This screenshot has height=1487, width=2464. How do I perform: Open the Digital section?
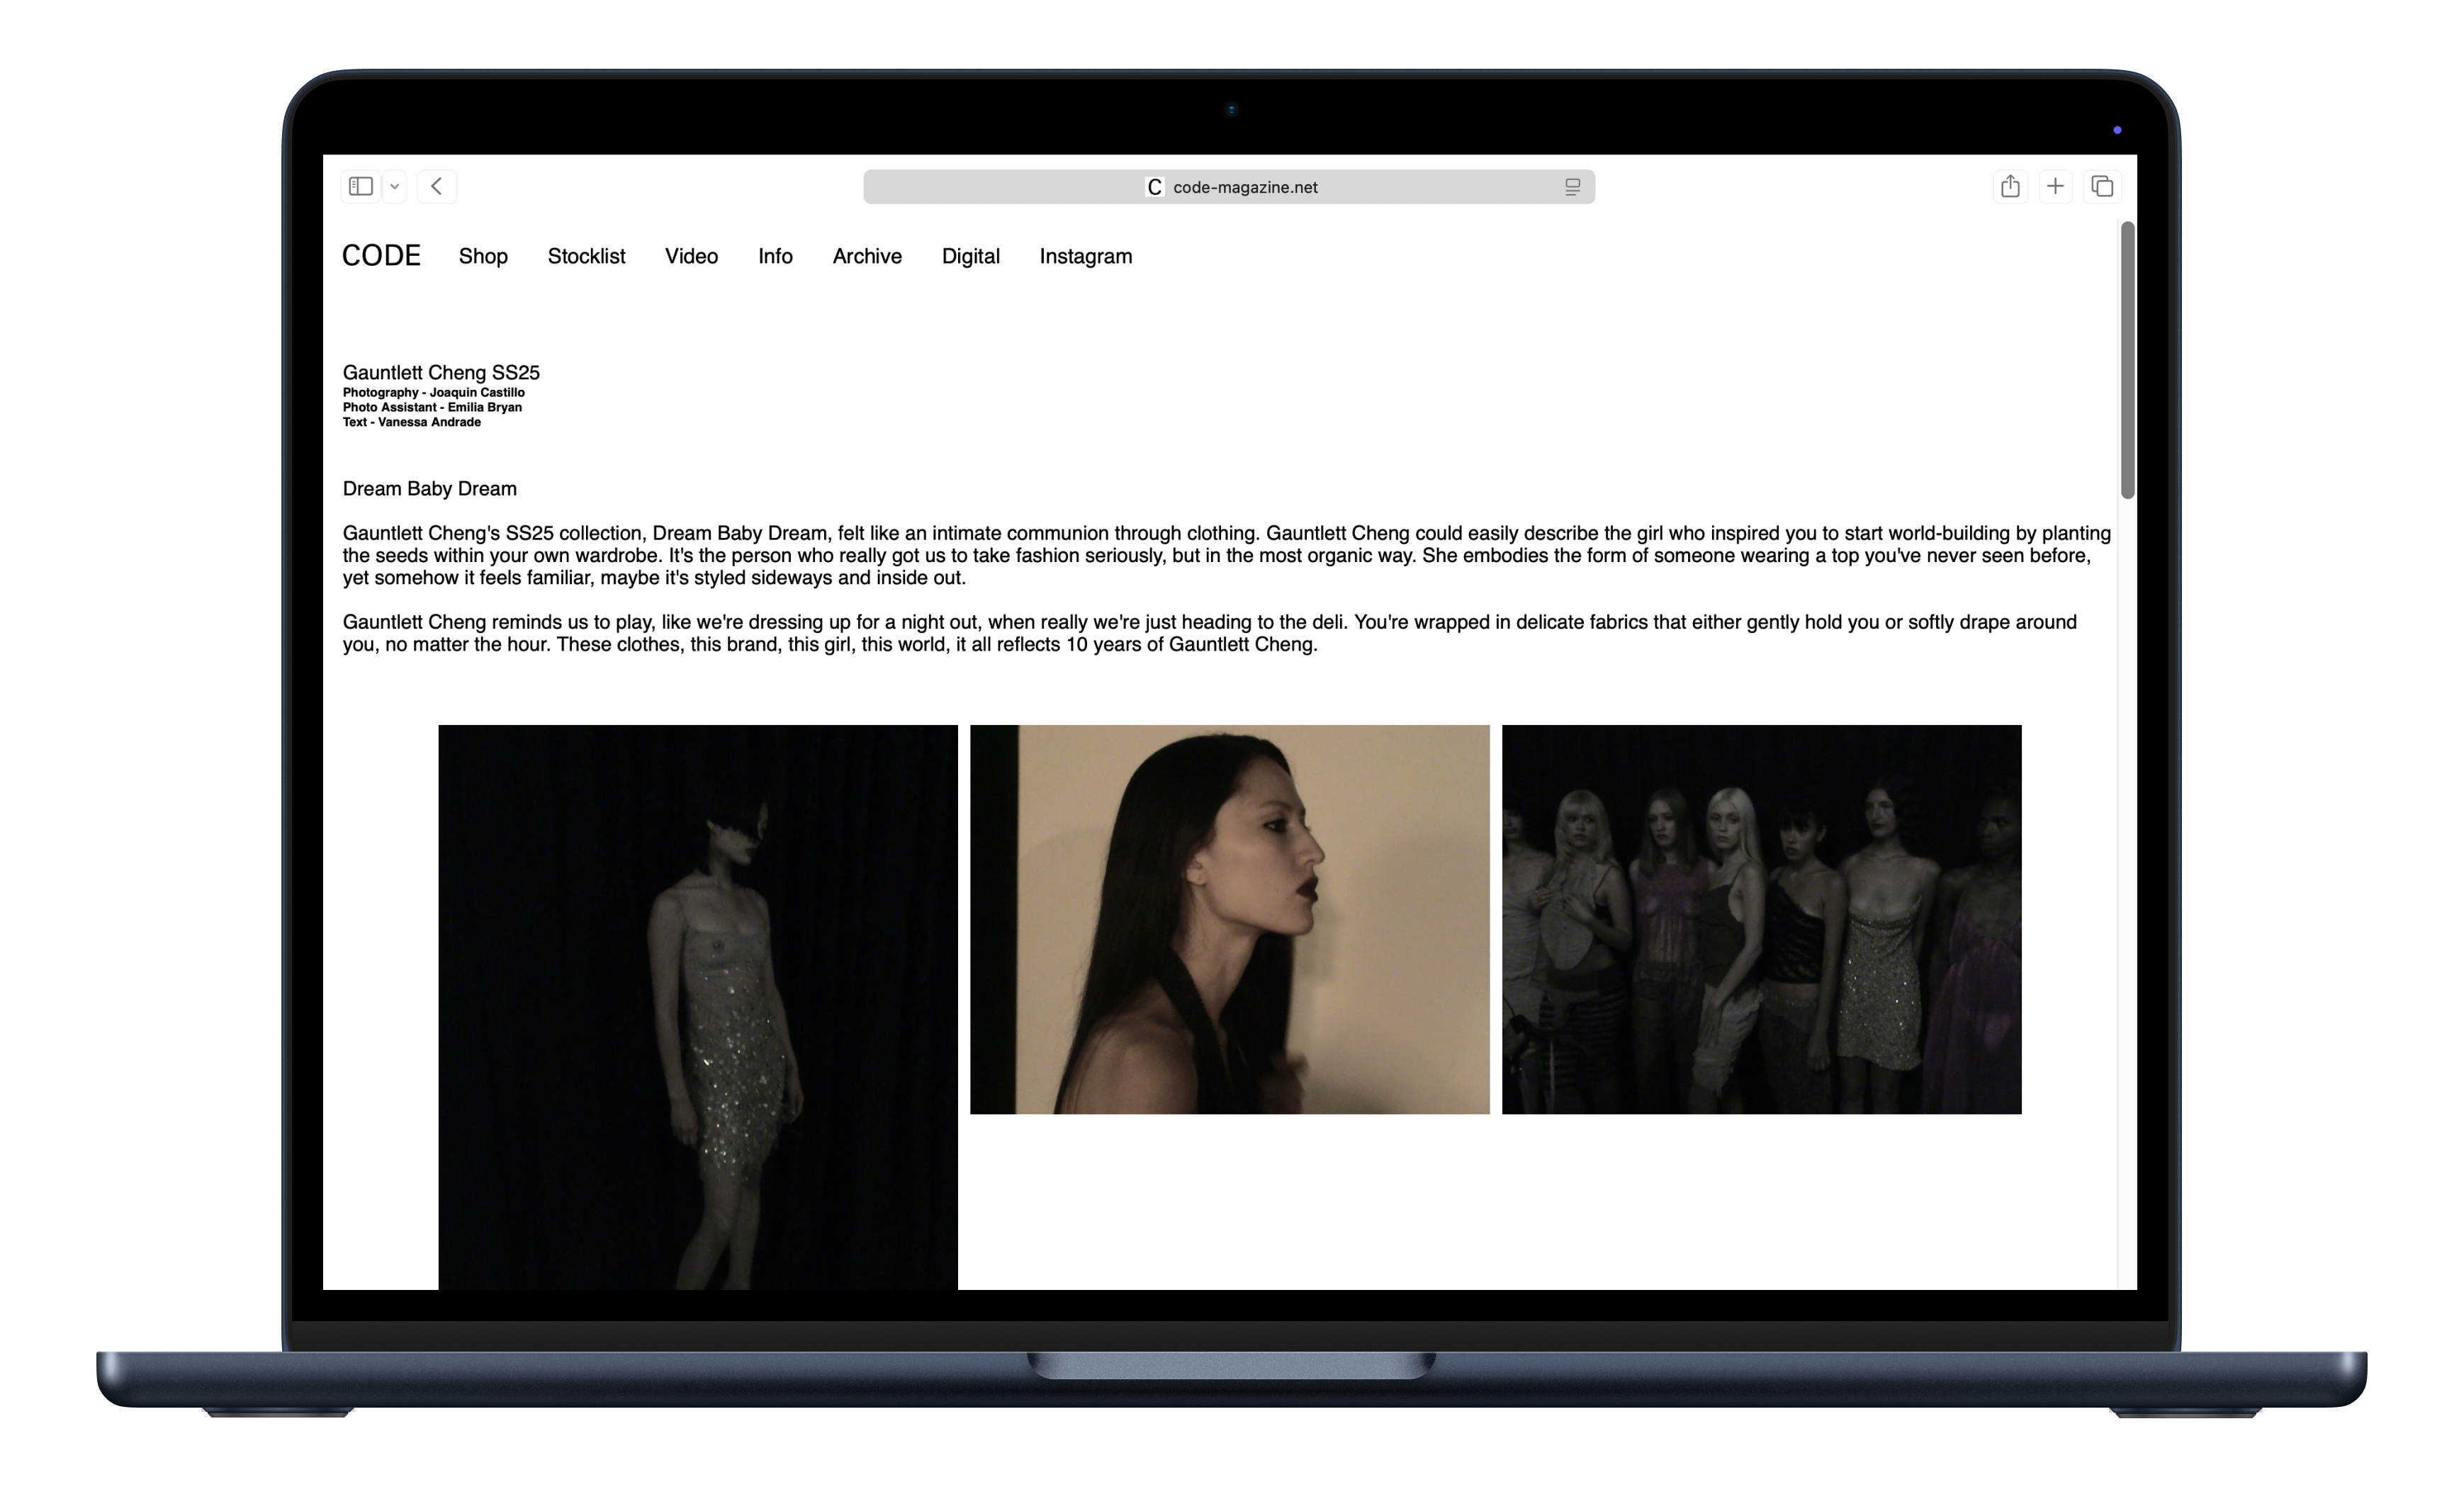click(971, 256)
